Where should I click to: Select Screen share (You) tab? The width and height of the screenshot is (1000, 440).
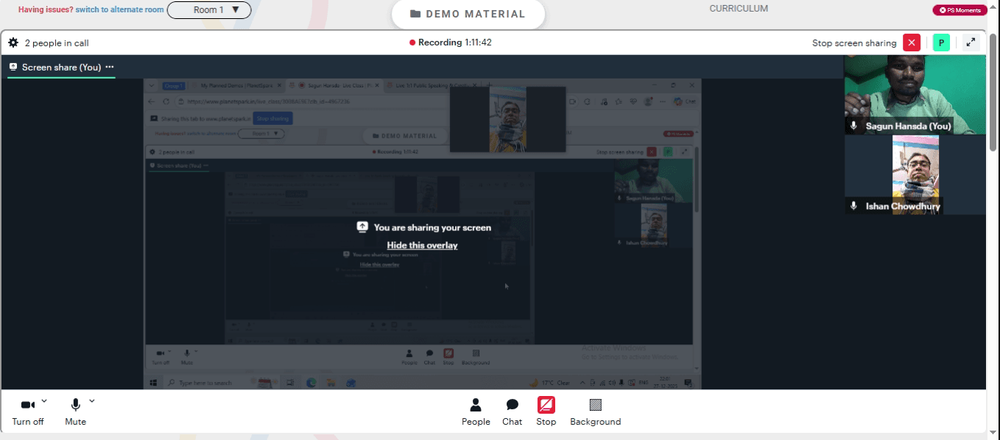point(61,67)
